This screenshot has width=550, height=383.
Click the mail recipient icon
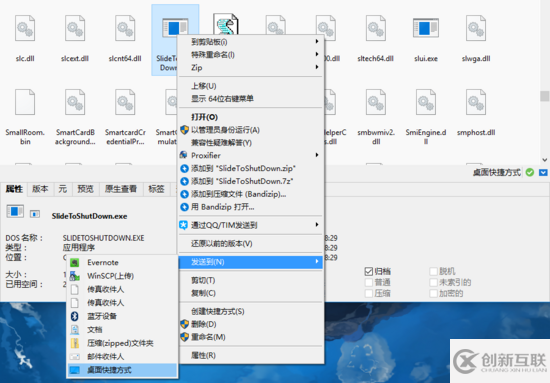74,357
